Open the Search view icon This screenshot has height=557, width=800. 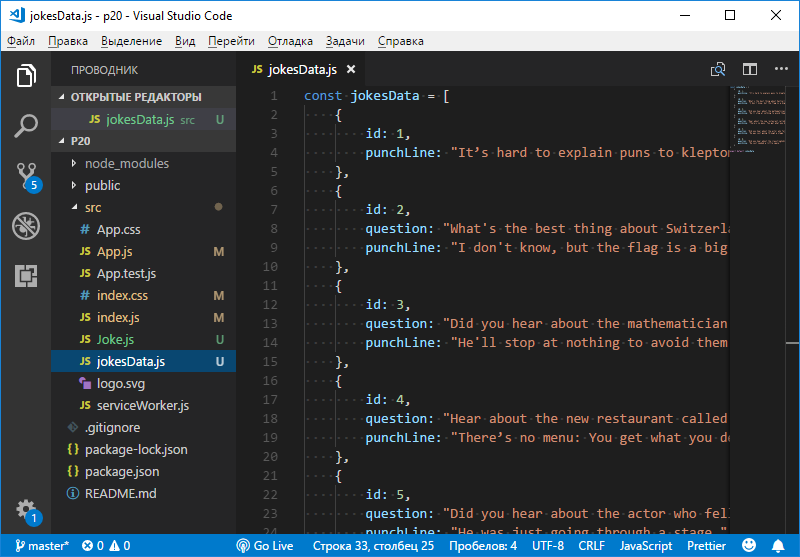click(x=26, y=126)
